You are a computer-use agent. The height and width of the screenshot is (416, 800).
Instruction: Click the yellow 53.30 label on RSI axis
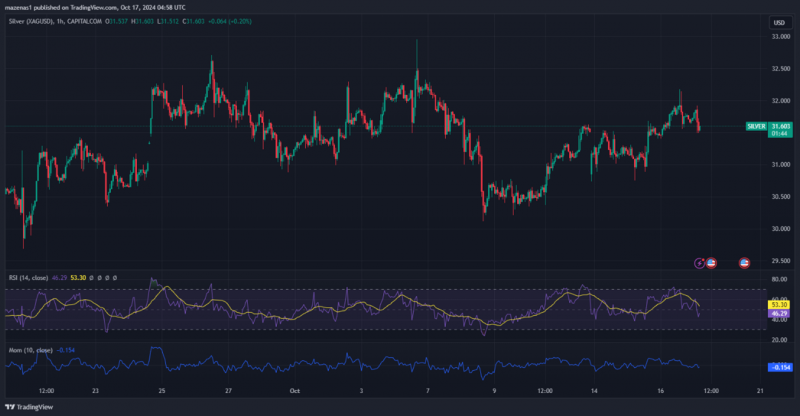(x=779, y=305)
